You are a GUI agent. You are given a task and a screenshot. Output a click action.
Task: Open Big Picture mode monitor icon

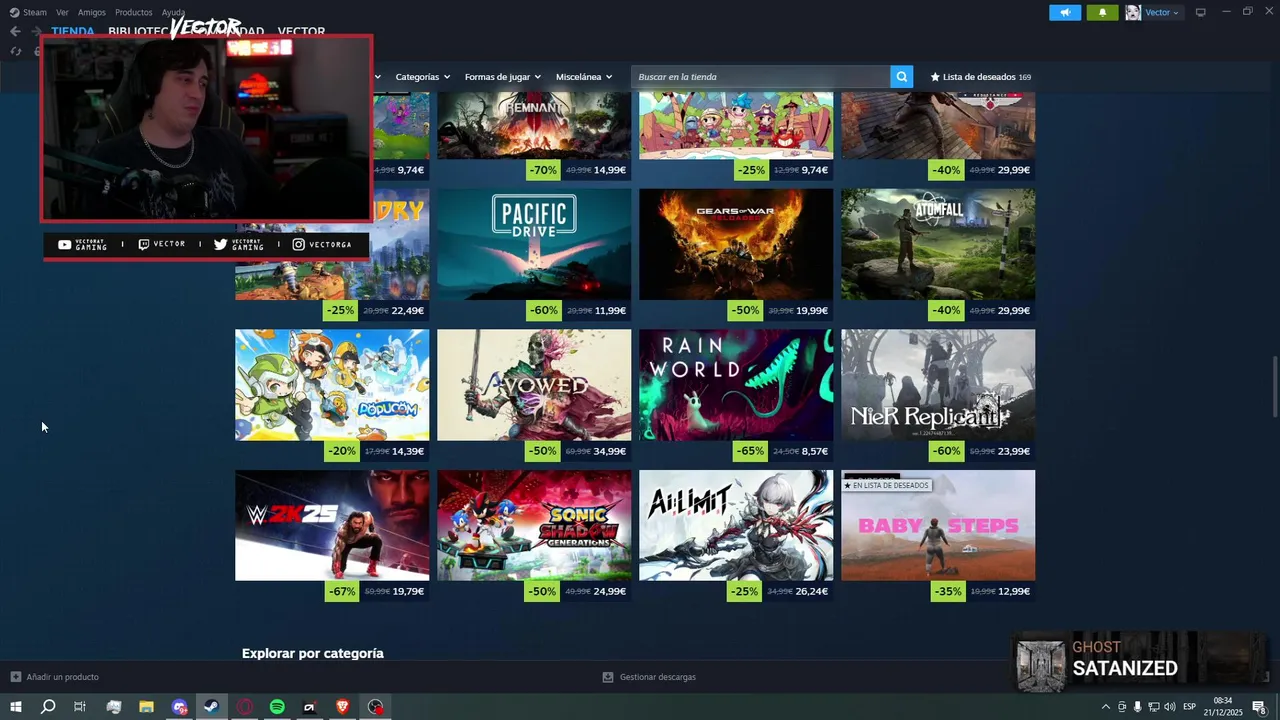1201,12
